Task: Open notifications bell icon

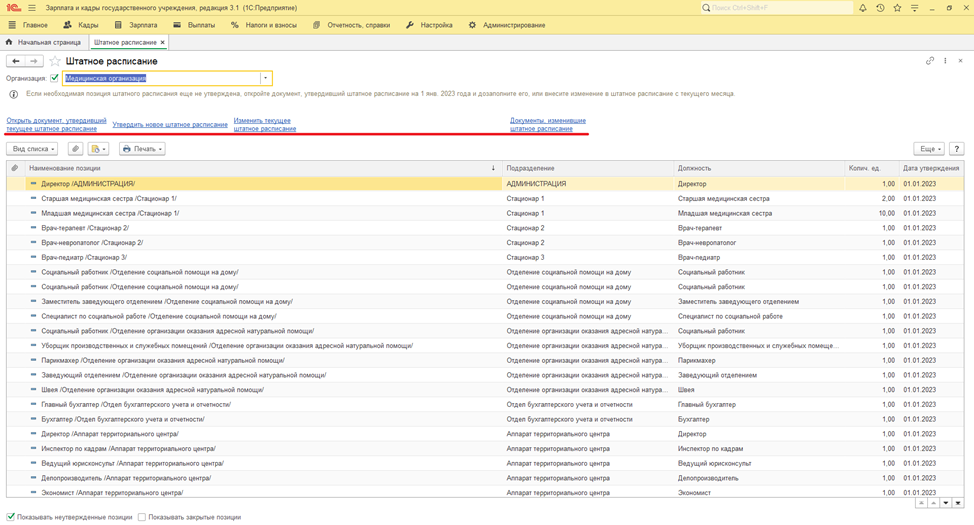Action: pyautogui.click(x=863, y=8)
